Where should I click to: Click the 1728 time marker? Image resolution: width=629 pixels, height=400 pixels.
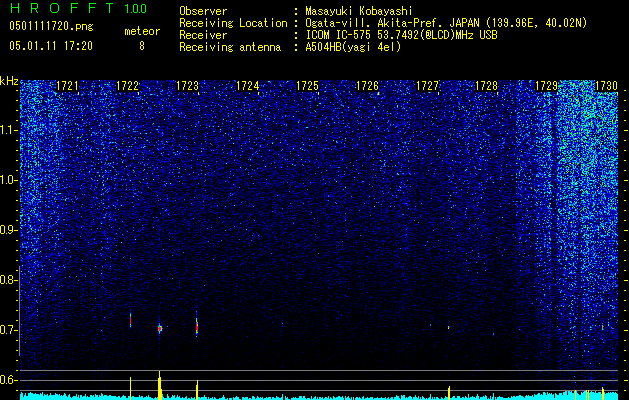[x=487, y=86]
